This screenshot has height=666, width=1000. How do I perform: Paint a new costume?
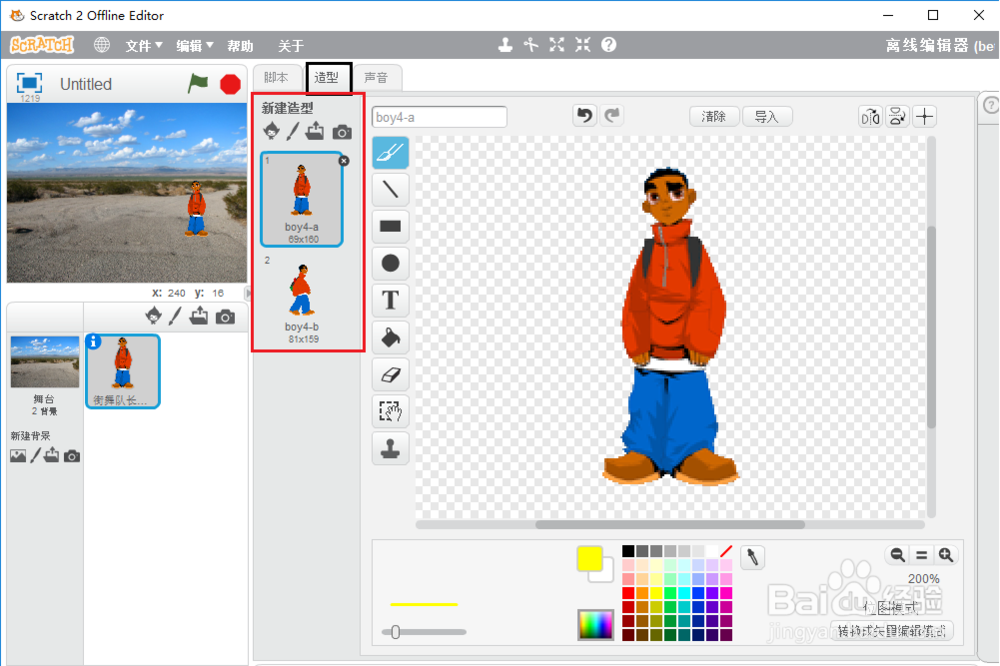coord(293,131)
